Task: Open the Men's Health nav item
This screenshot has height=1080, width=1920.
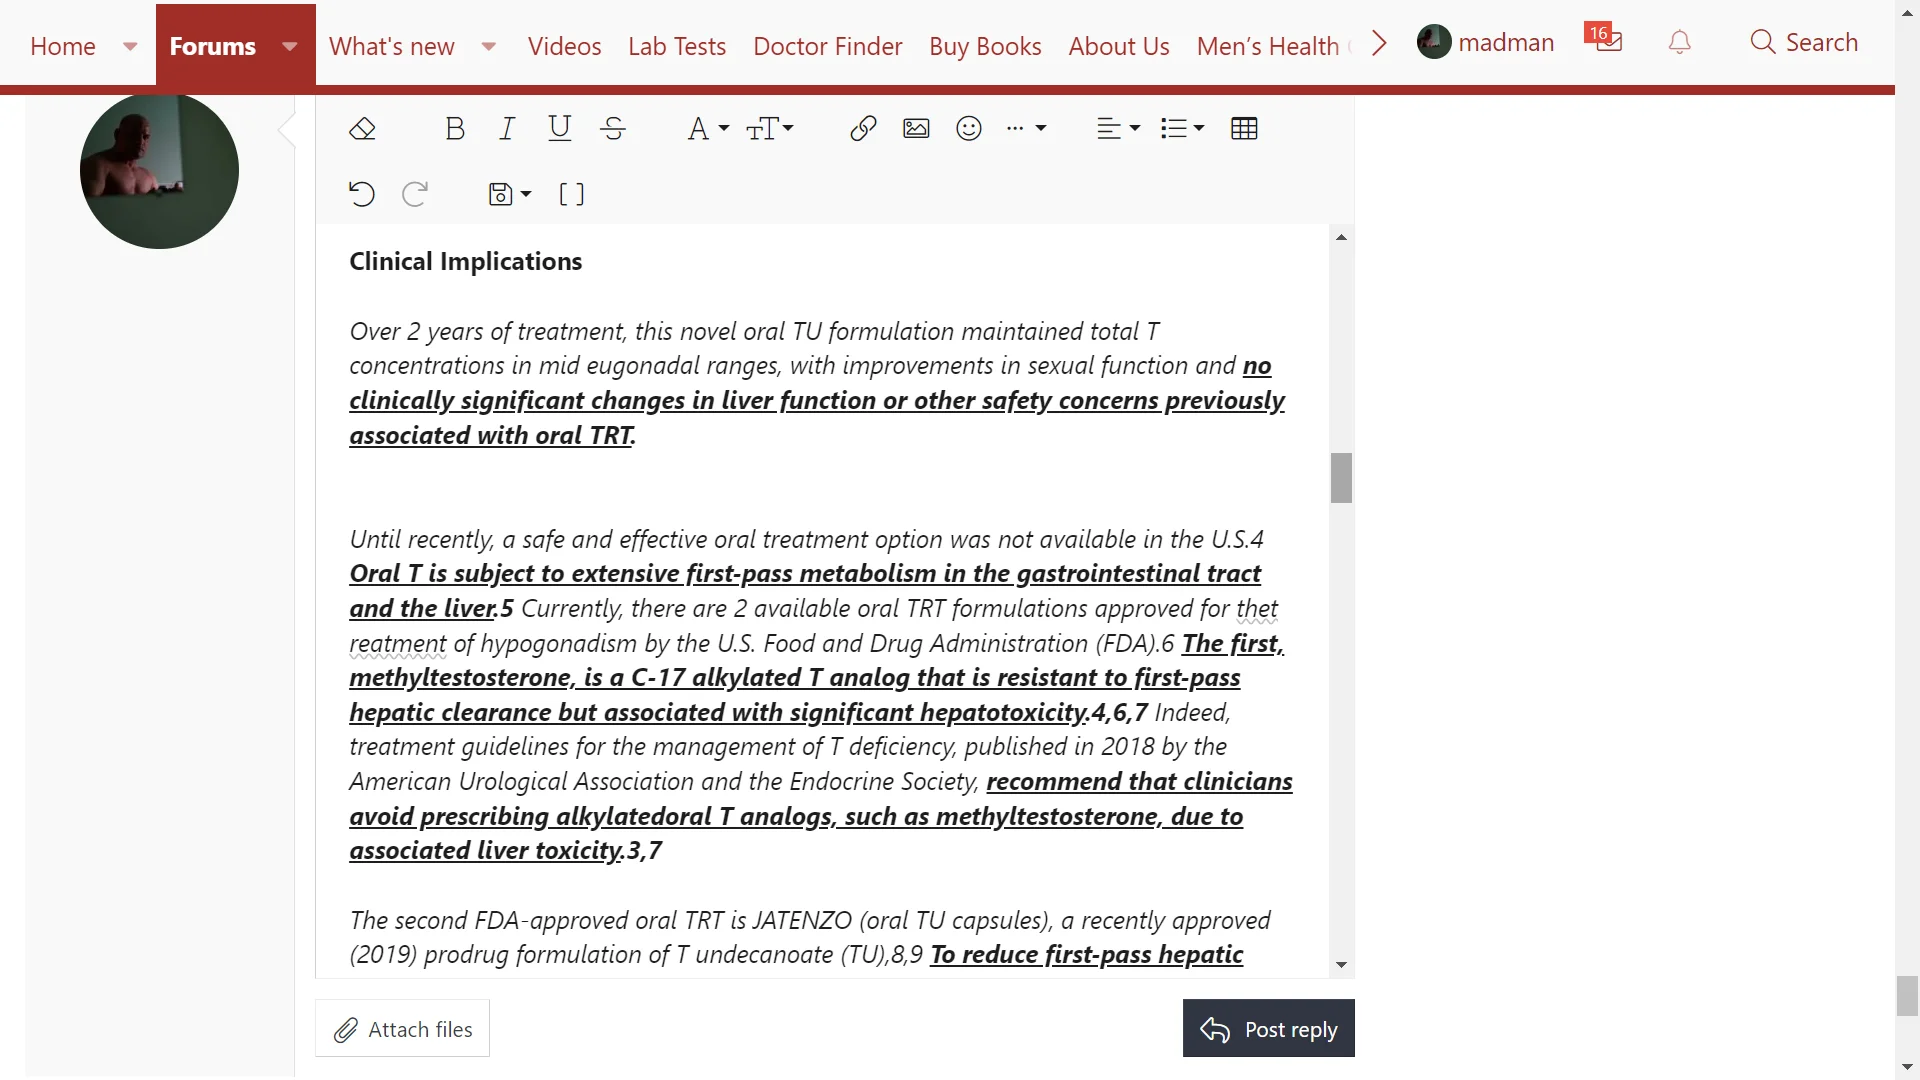Action: (x=1268, y=46)
